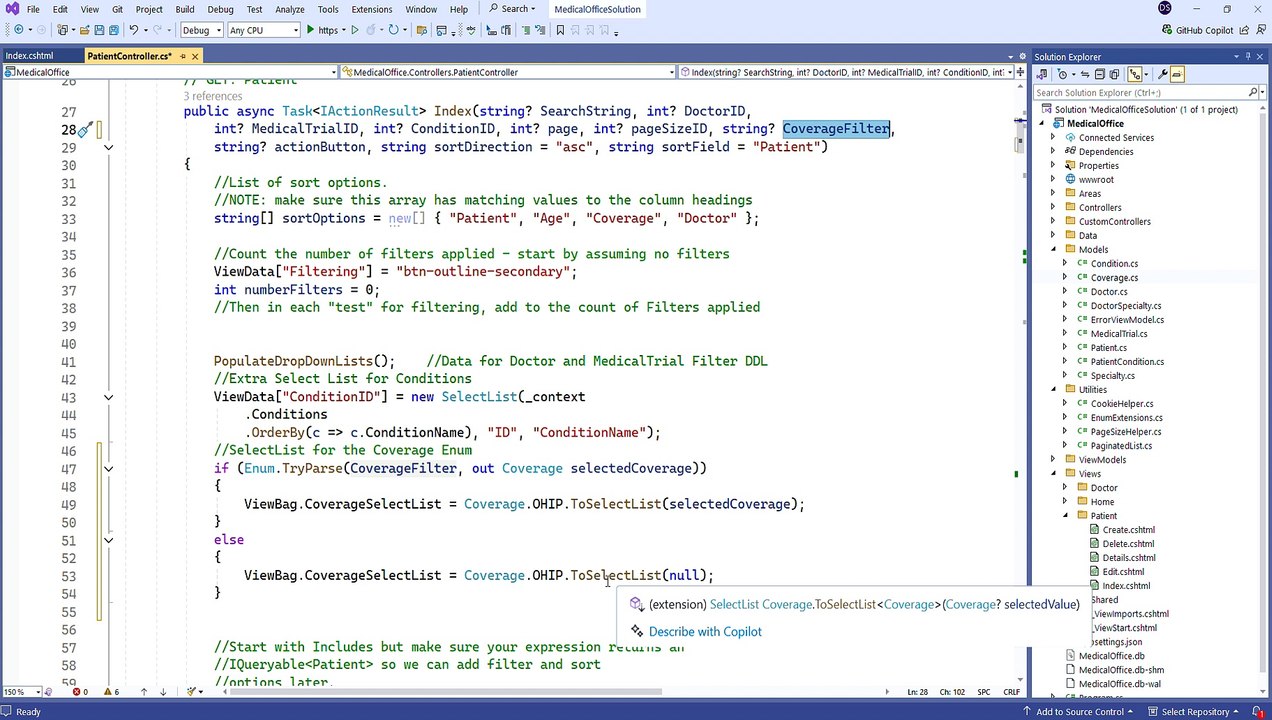The height and width of the screenshot is (720, 1272).
Task: Expand the ViewModels folder node
Action: [x=1053, y=459]
